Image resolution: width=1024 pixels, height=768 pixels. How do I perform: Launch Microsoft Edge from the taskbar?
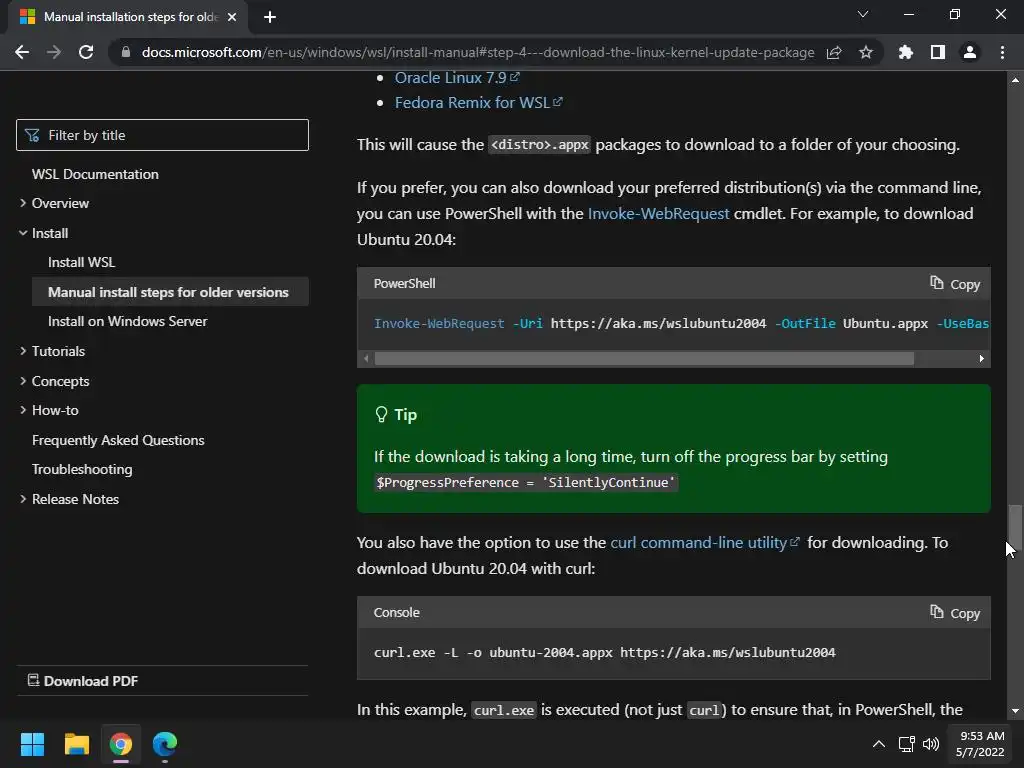click(165, 744)
